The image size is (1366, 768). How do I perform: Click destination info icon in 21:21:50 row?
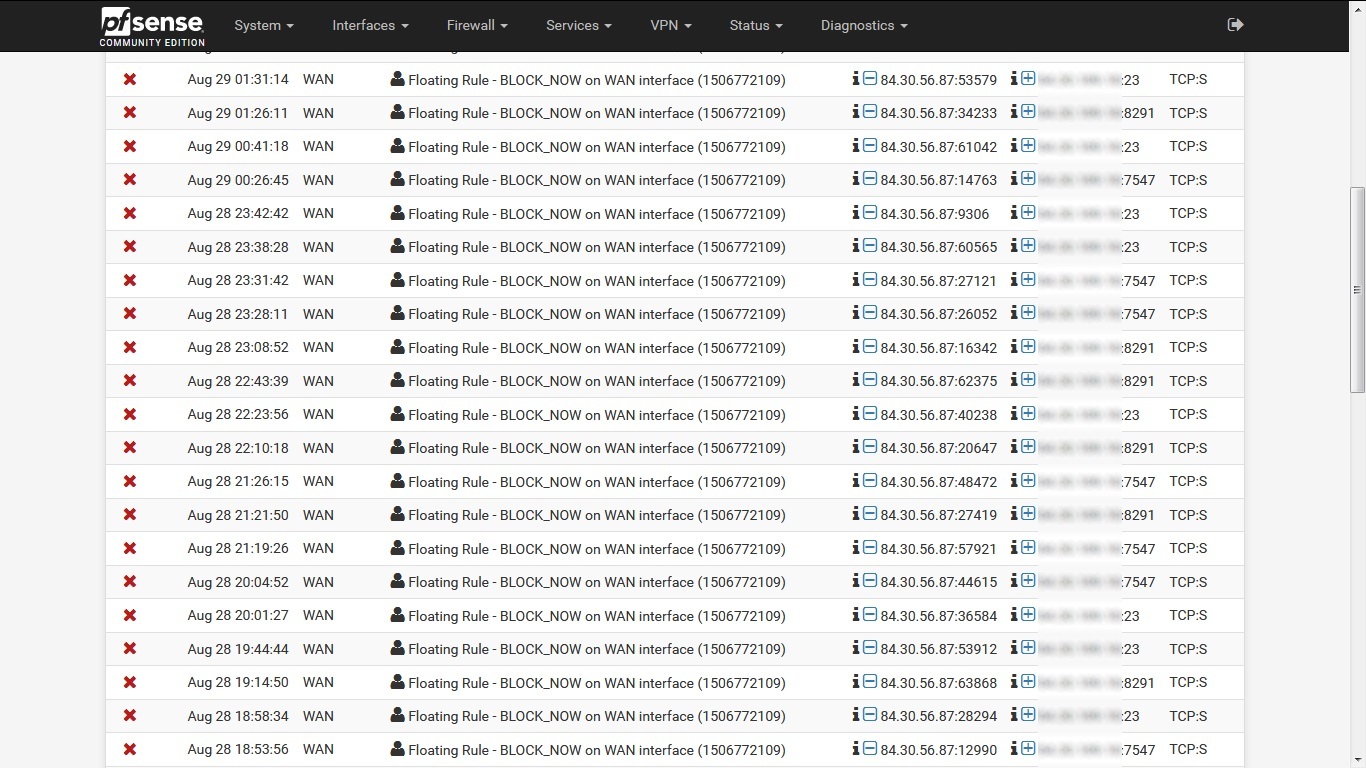[1014, 514]
